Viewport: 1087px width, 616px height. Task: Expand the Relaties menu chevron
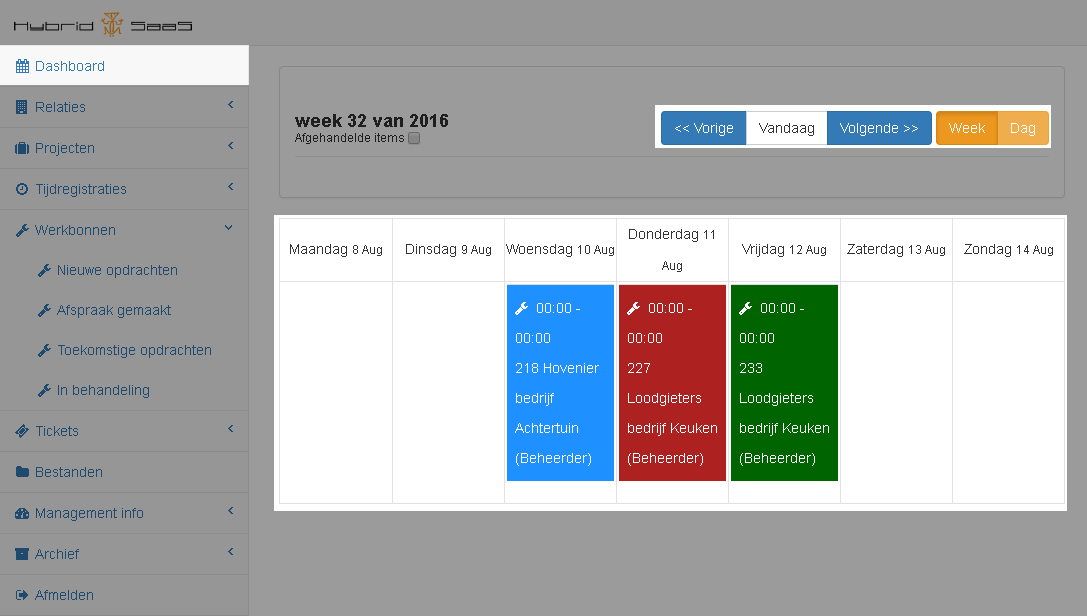(230, 105)
